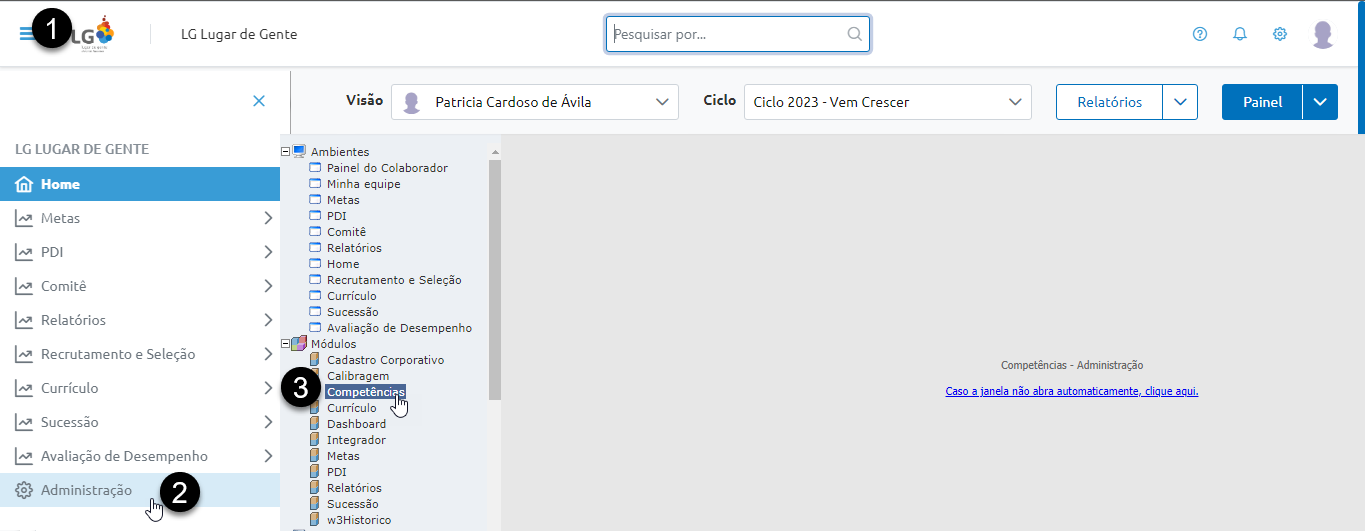Screen dimensions: 1365x531
Task: Click the Administração gear icon
Action: pos(24,490)
